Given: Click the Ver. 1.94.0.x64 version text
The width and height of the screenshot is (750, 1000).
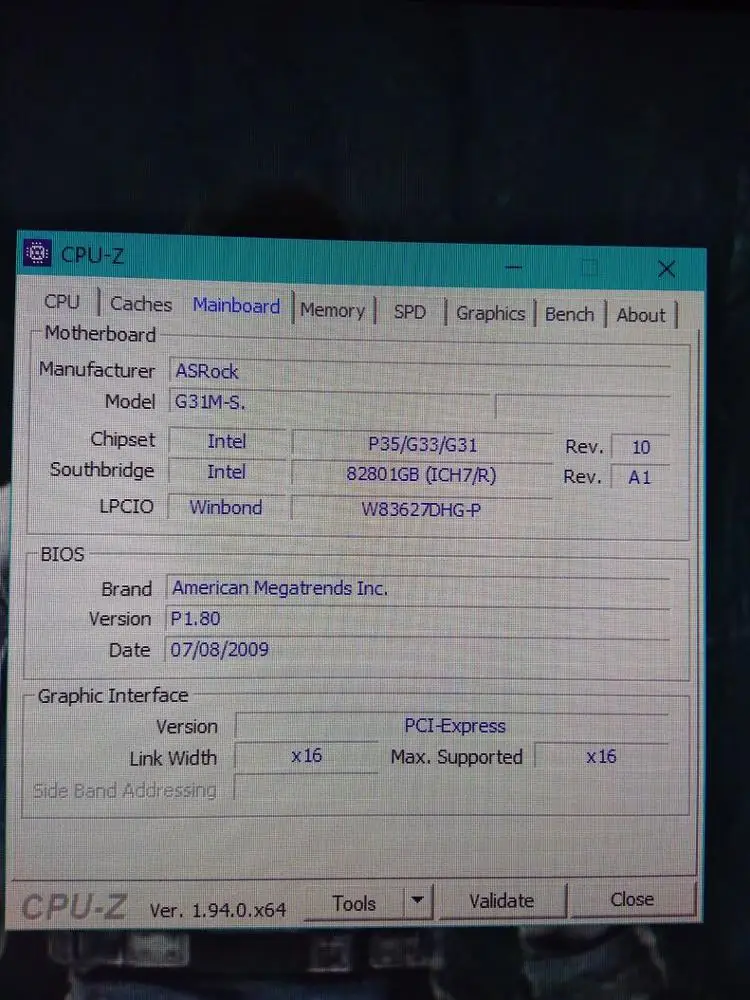Looking at the screenshot, I should click(x=217, y=910).
